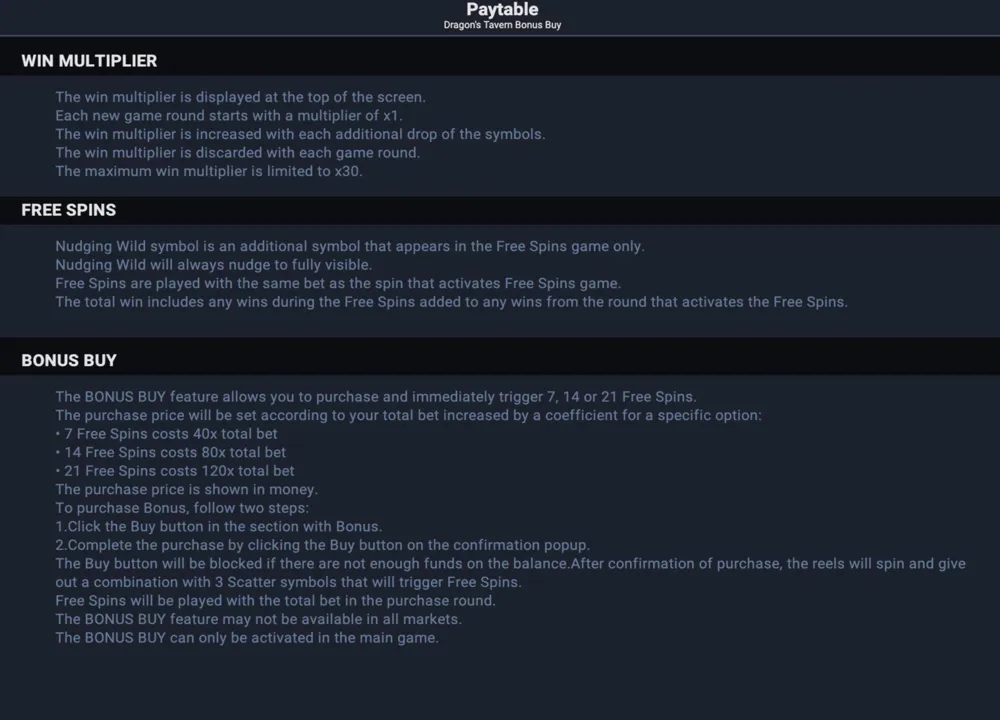Select the WIN MULTIPLIER section header

[89, 61]
